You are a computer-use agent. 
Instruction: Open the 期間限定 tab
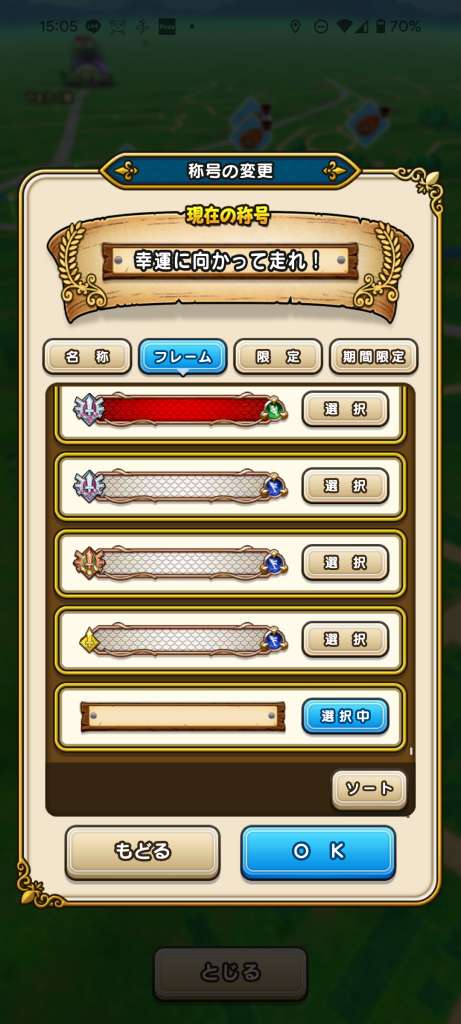click(x=374, y=357)
